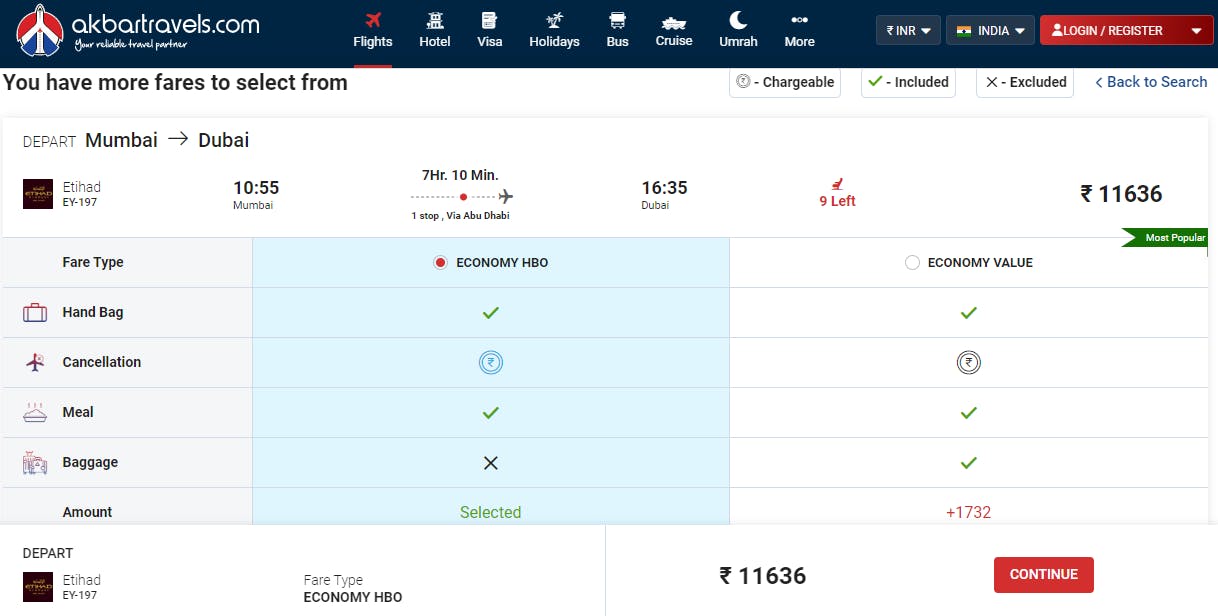Click Baggage excluded X under ECONOMY HBO

(490, 463)
